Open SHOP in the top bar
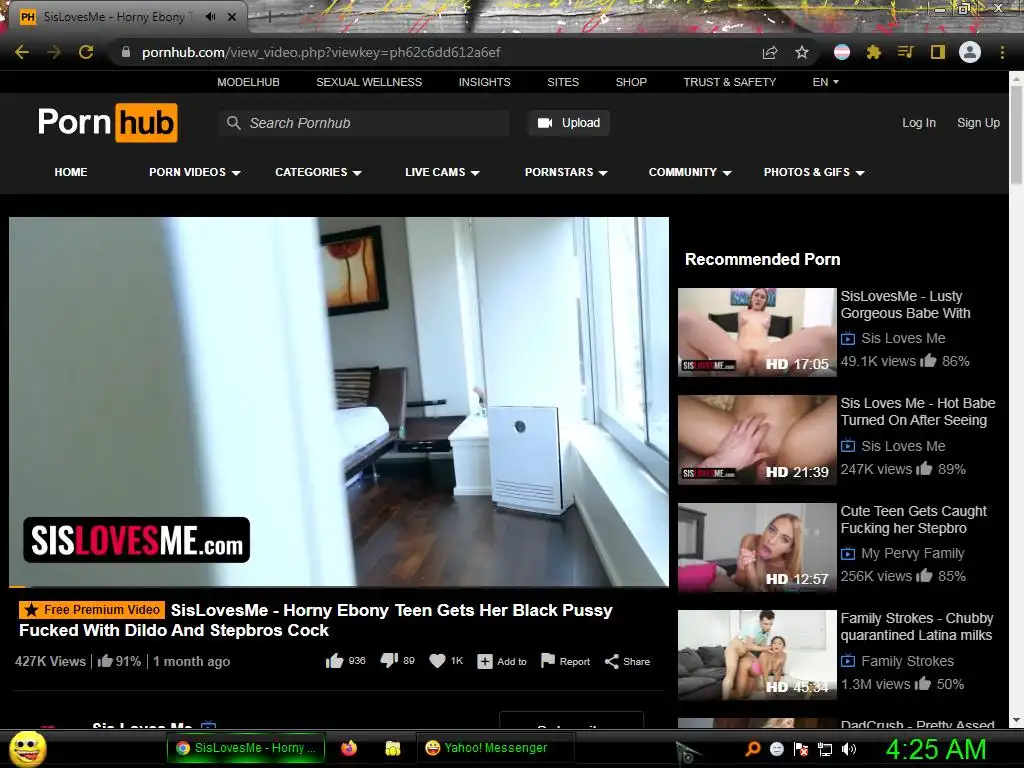The image size is (1024, 768). click(631, 82)
